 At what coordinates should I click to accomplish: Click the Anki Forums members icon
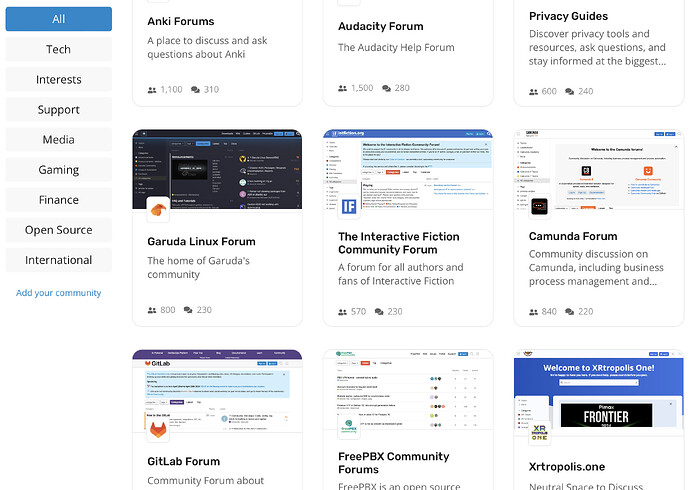click(152, 90)
